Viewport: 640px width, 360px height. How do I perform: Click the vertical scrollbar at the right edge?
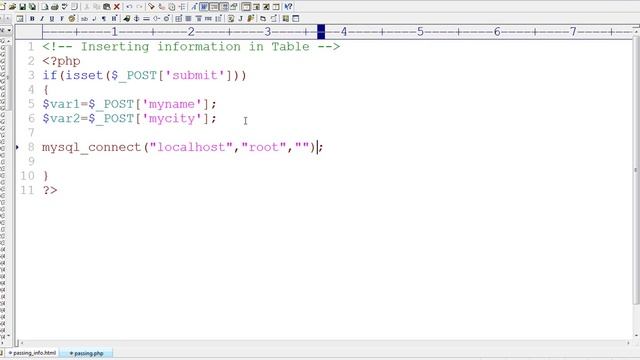[636, 169]
